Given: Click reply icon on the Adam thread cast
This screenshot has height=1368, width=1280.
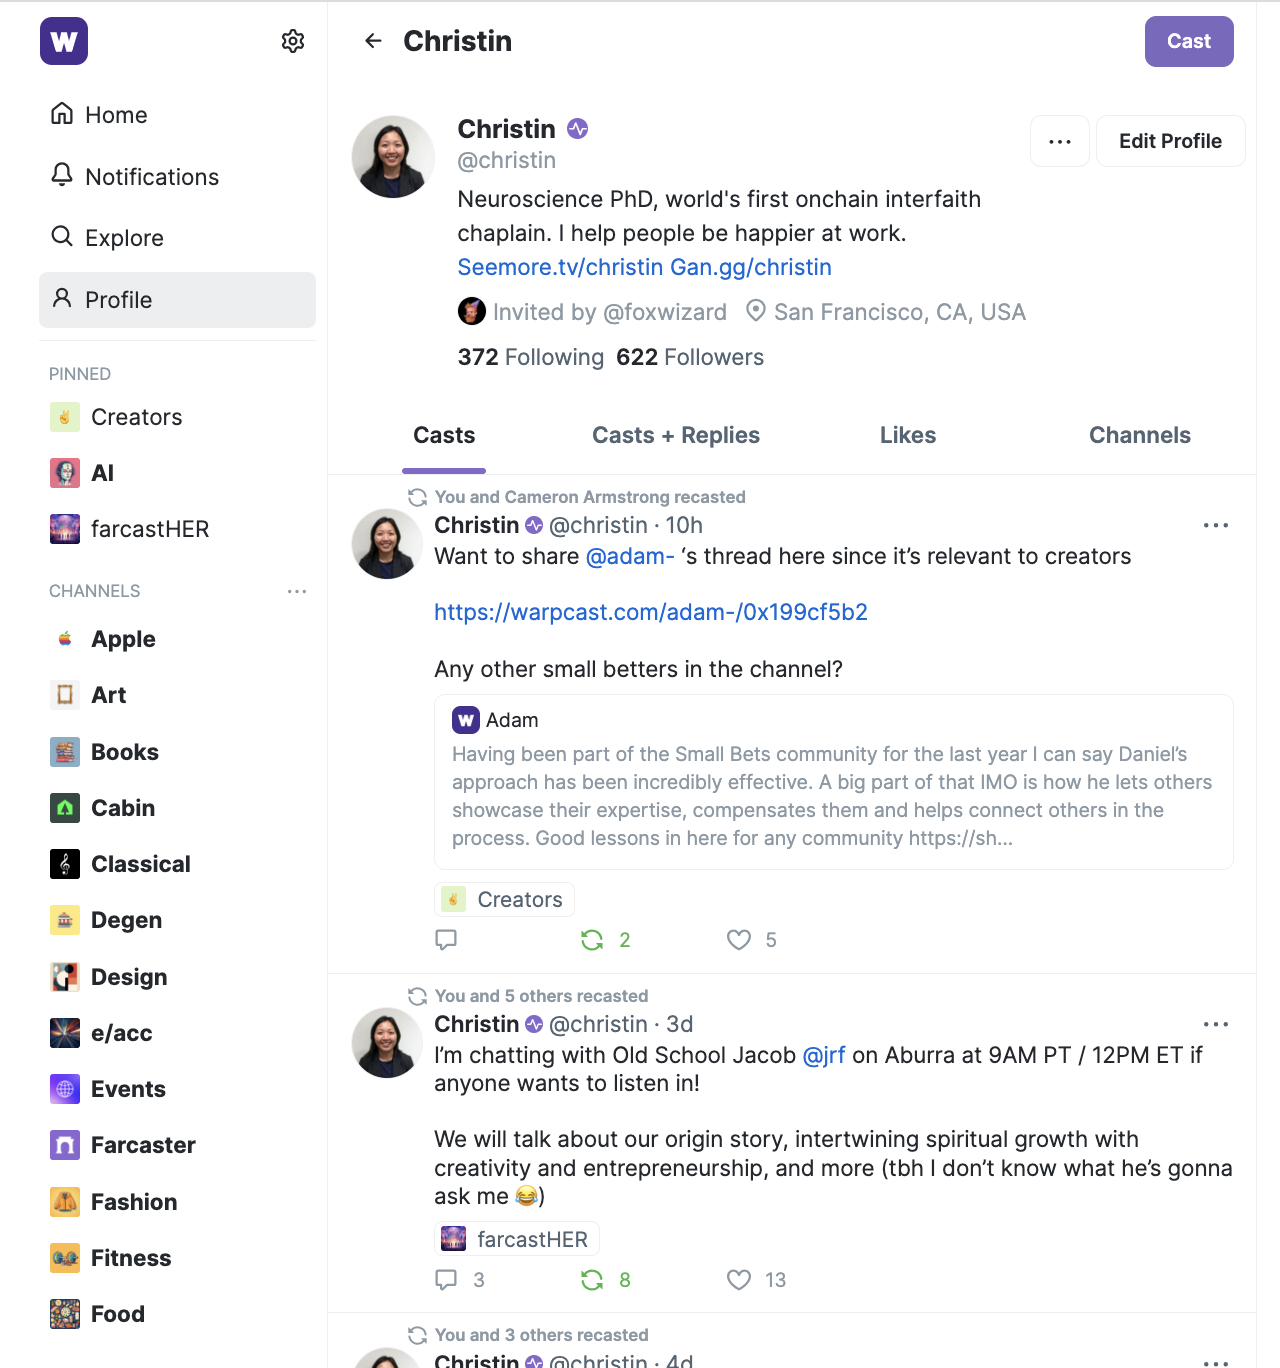Looking at the screenshot, I should (446, 939).
